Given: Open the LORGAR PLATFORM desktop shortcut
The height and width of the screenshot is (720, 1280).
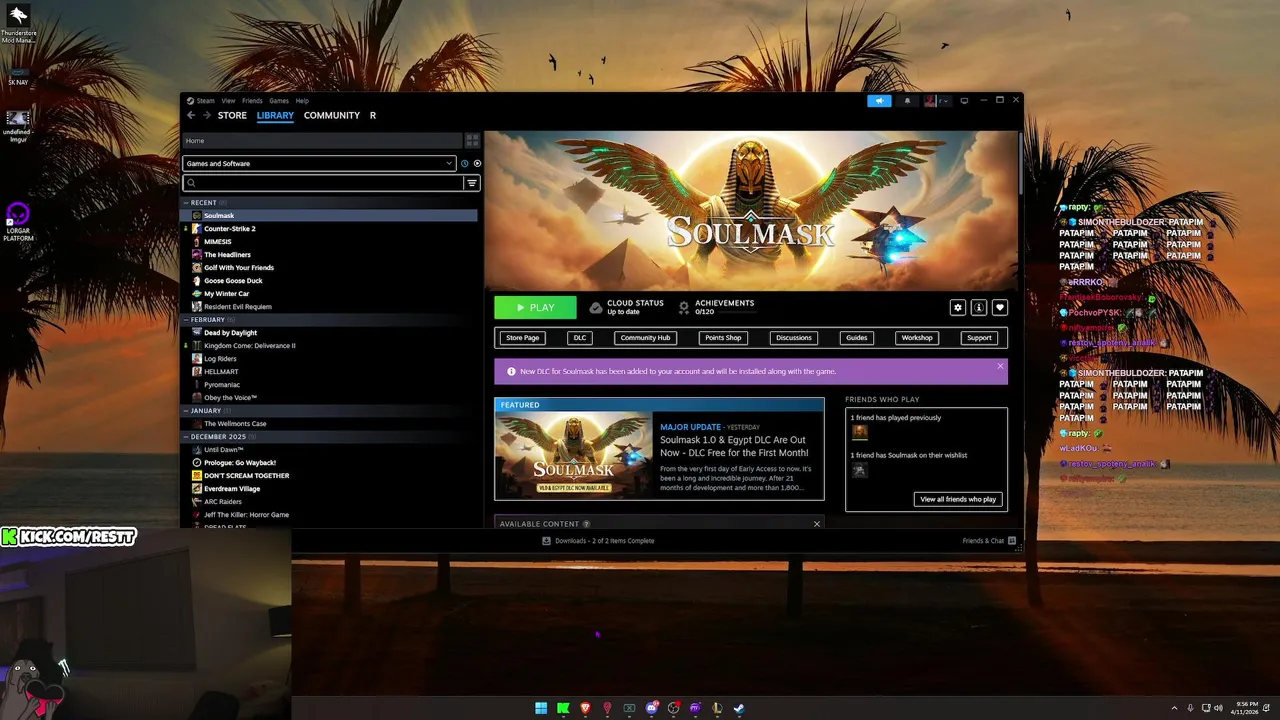Looking at the screenshot, I should (18, 222).
